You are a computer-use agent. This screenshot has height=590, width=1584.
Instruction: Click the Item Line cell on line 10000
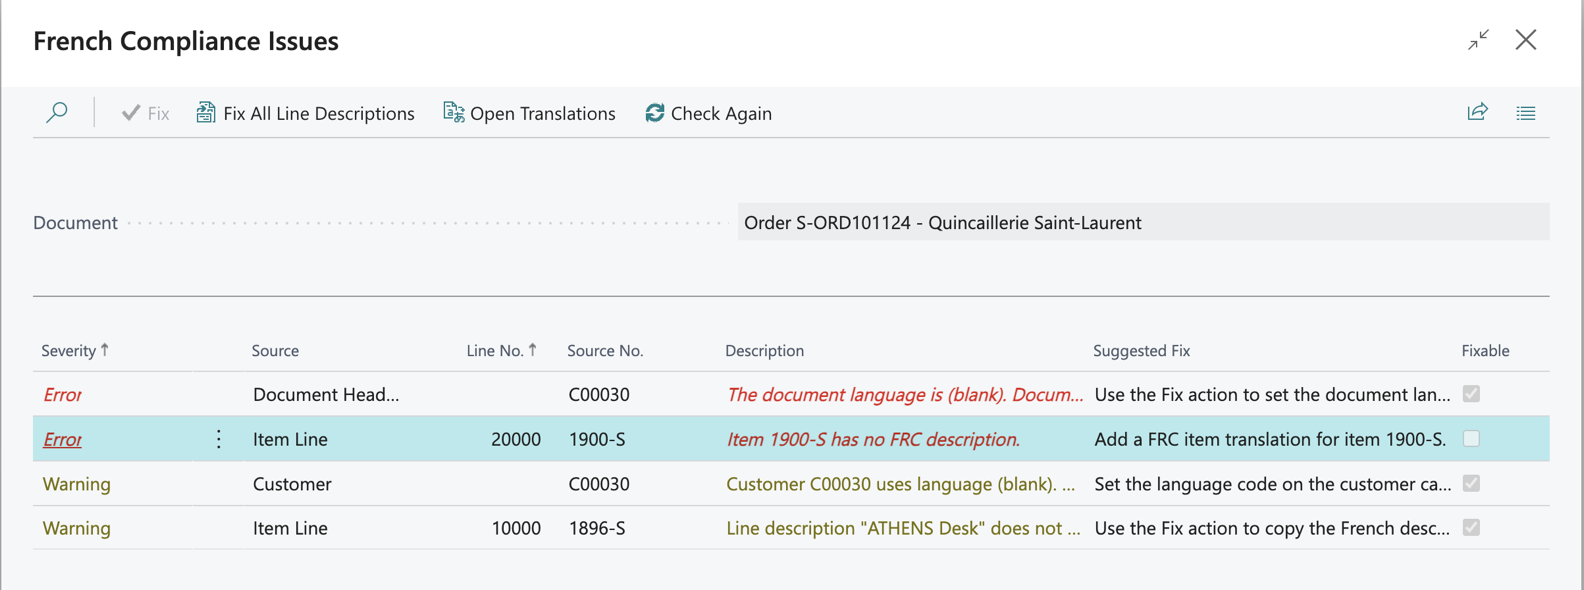click(x=290, y=527)
